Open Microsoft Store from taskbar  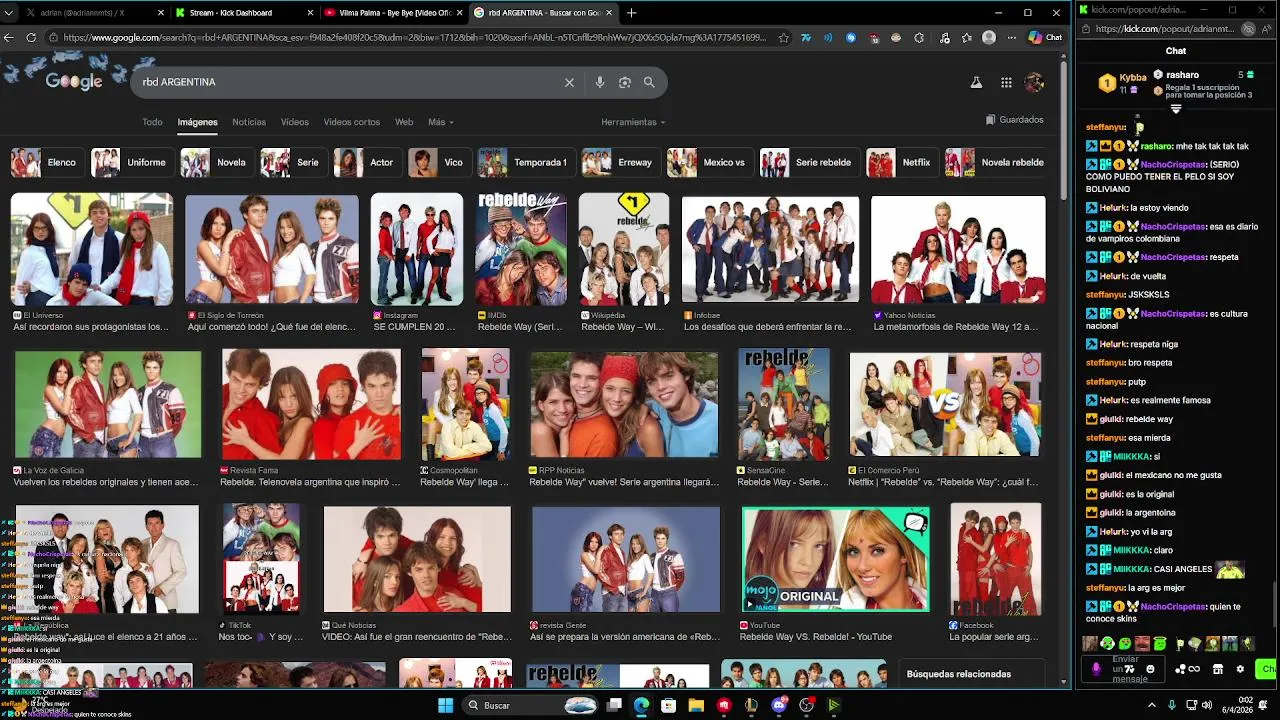point(669,705)
